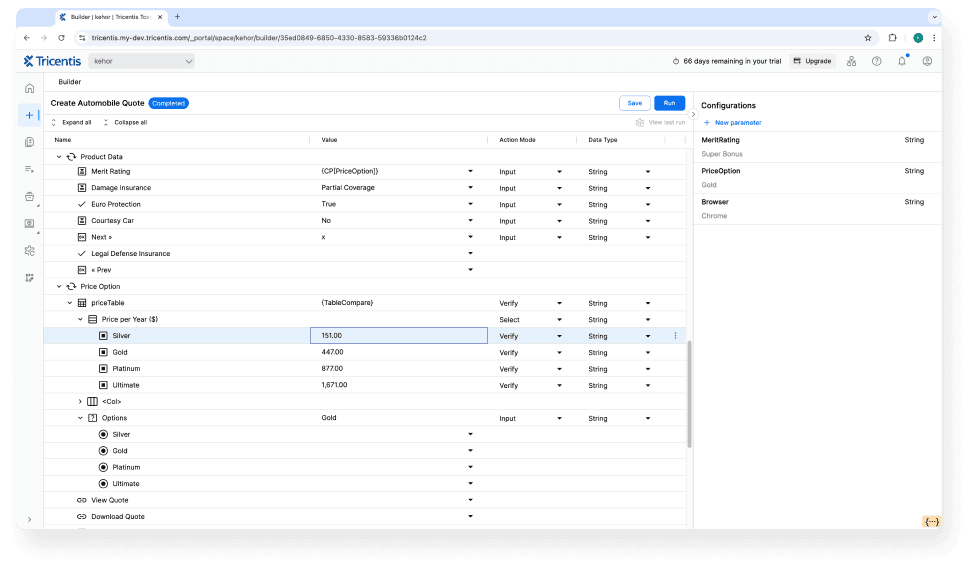Open the sidebar settings gear icon
Viewport: 974px width, 570px height.
click(29, 251)
